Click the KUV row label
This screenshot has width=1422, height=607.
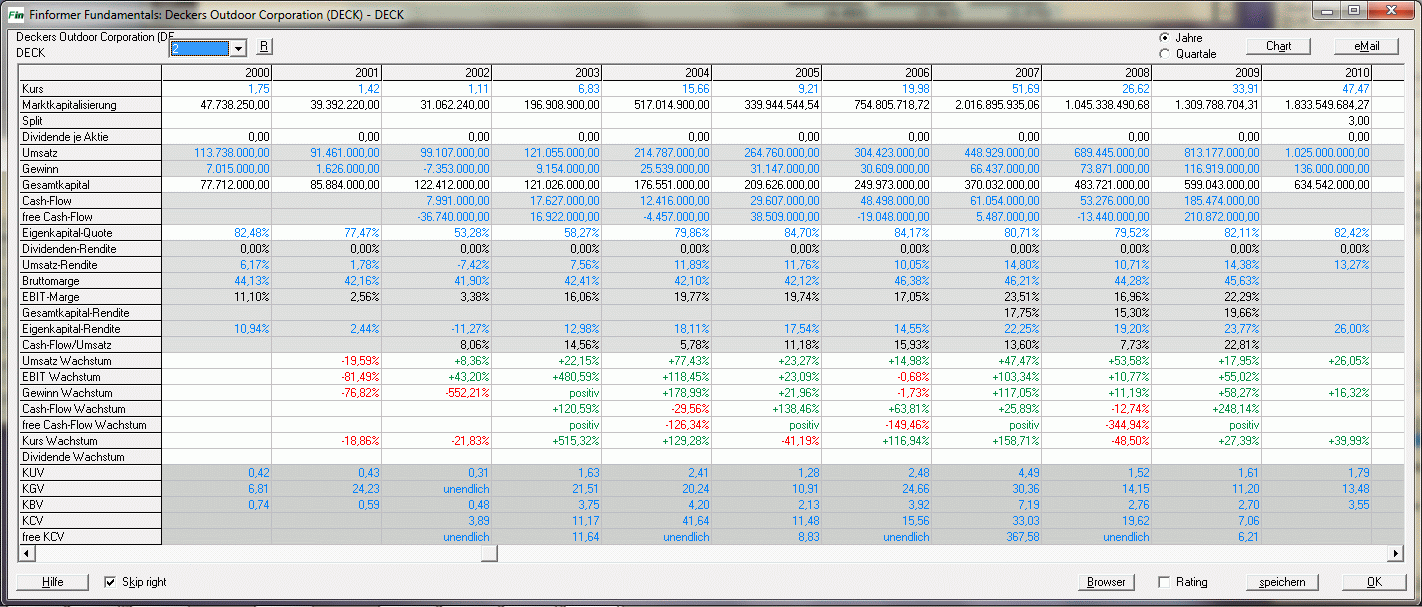(x=90, y=473)
